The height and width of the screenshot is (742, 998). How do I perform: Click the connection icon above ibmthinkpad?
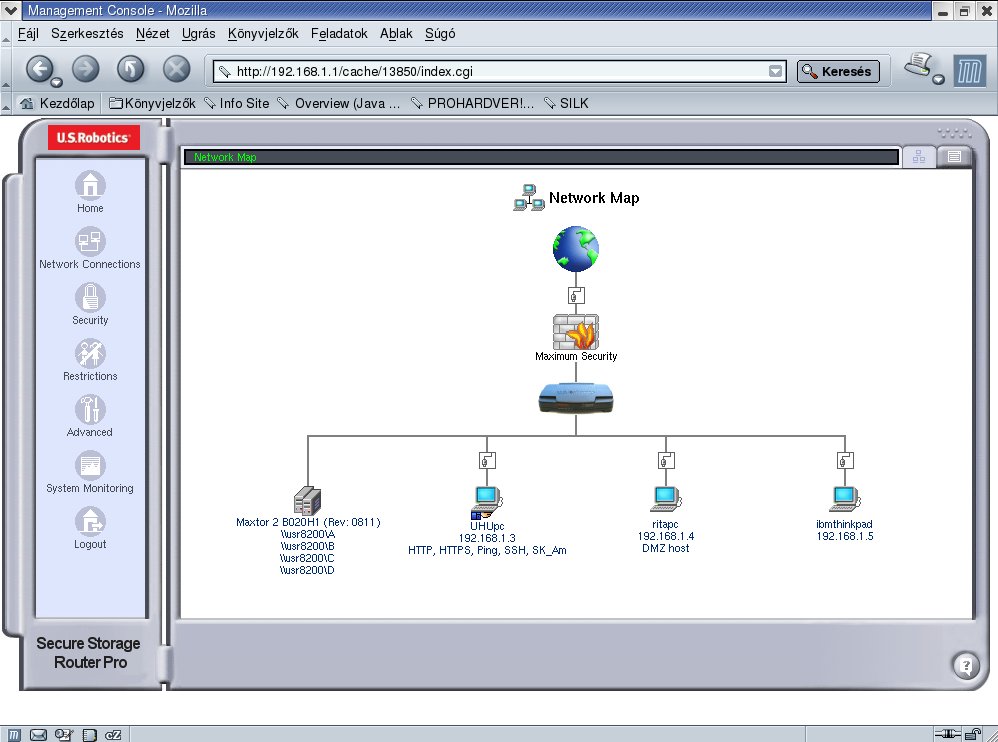[x=845, y=460]
